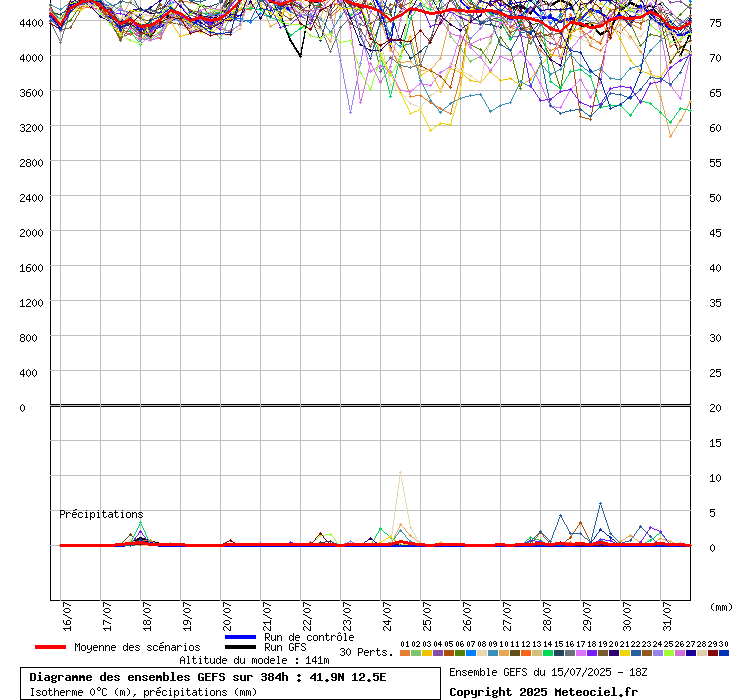
Task: Click the orange swatch for perturbation 01
Action: click(405, 653)
